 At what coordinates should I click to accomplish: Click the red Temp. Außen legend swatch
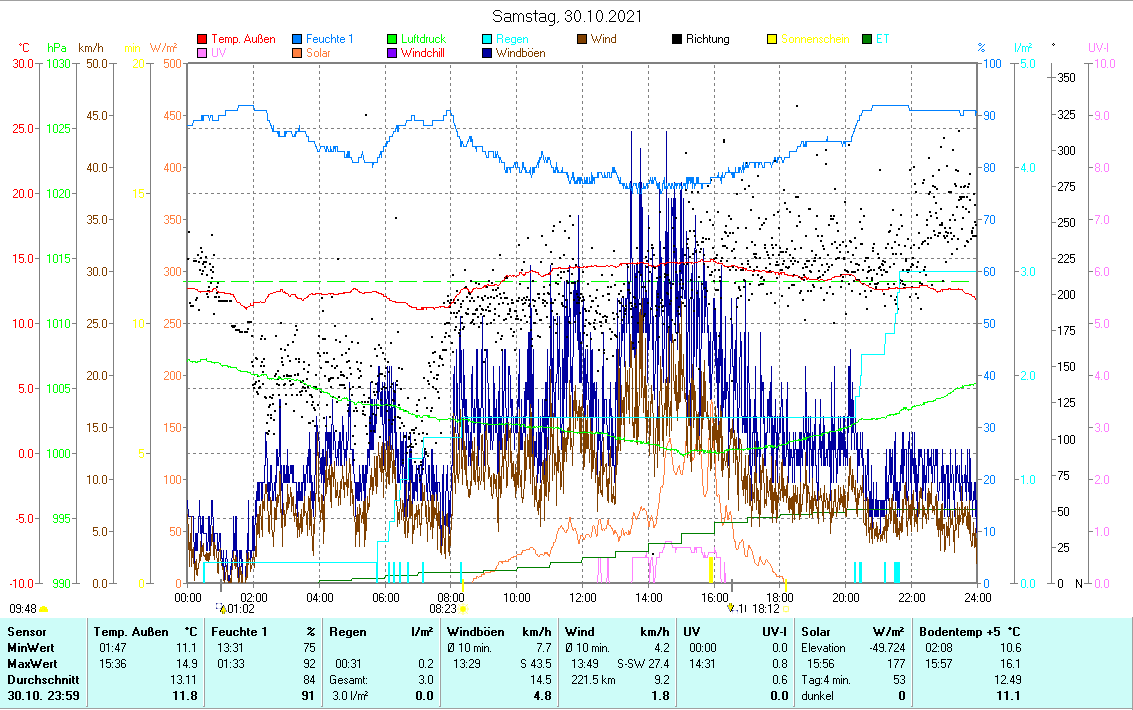[202, 40]
